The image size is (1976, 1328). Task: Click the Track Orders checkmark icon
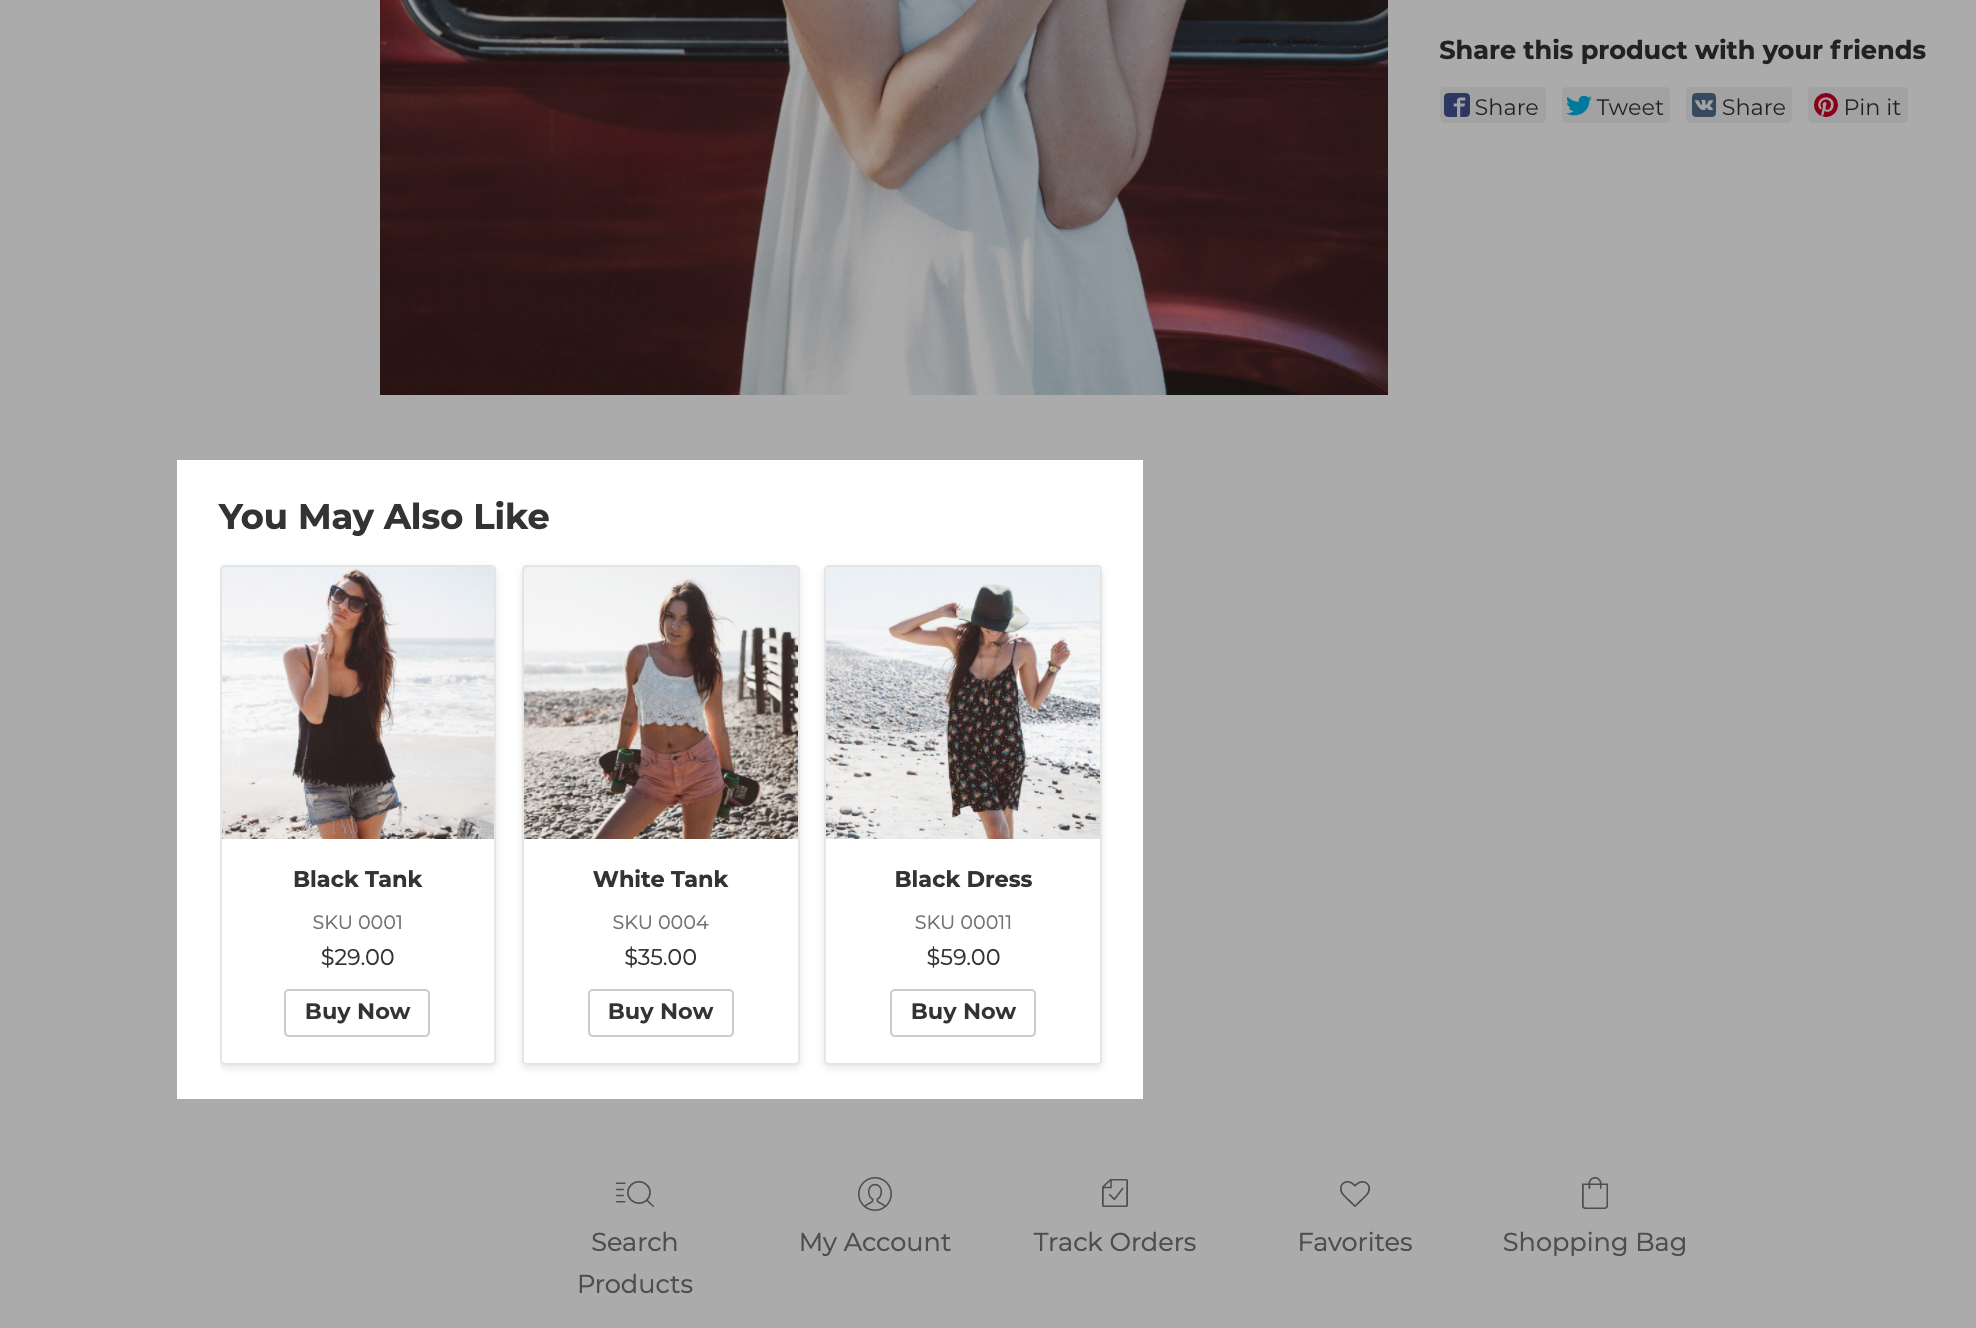tap(1114, 1192)
